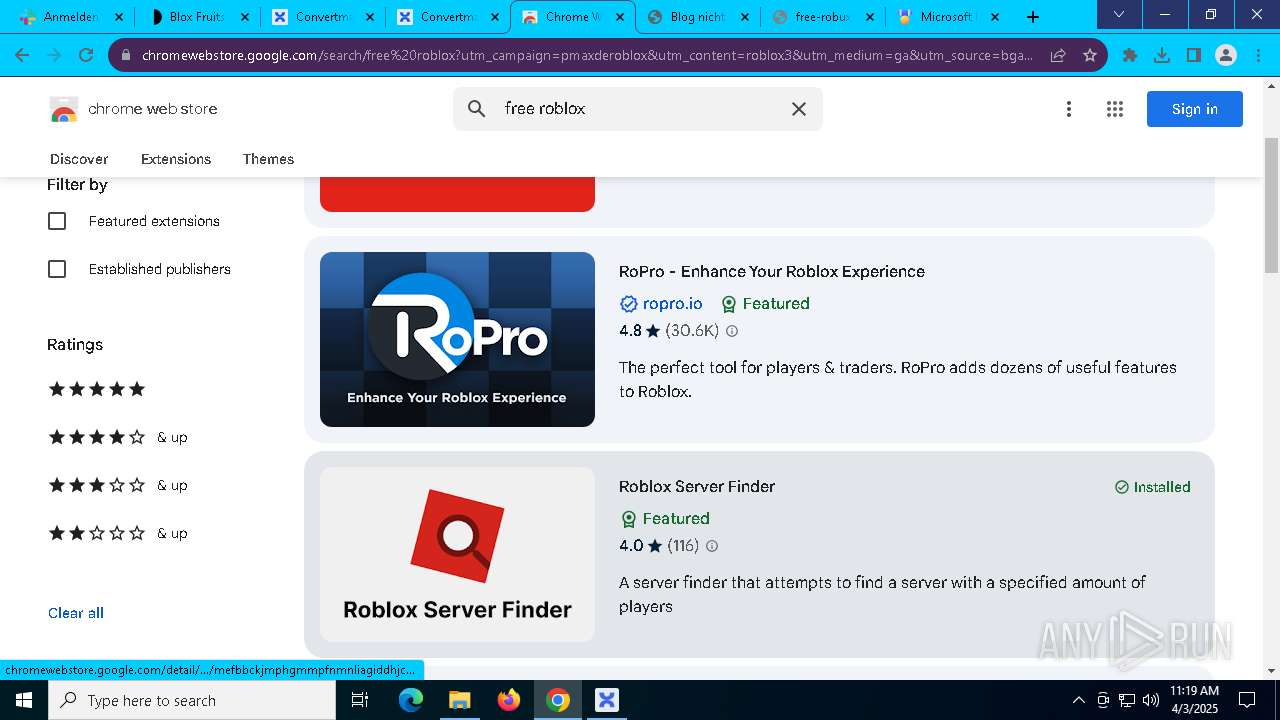Click Clear all filters link
The image size is (1280, 720).
(x=76, y=613)
